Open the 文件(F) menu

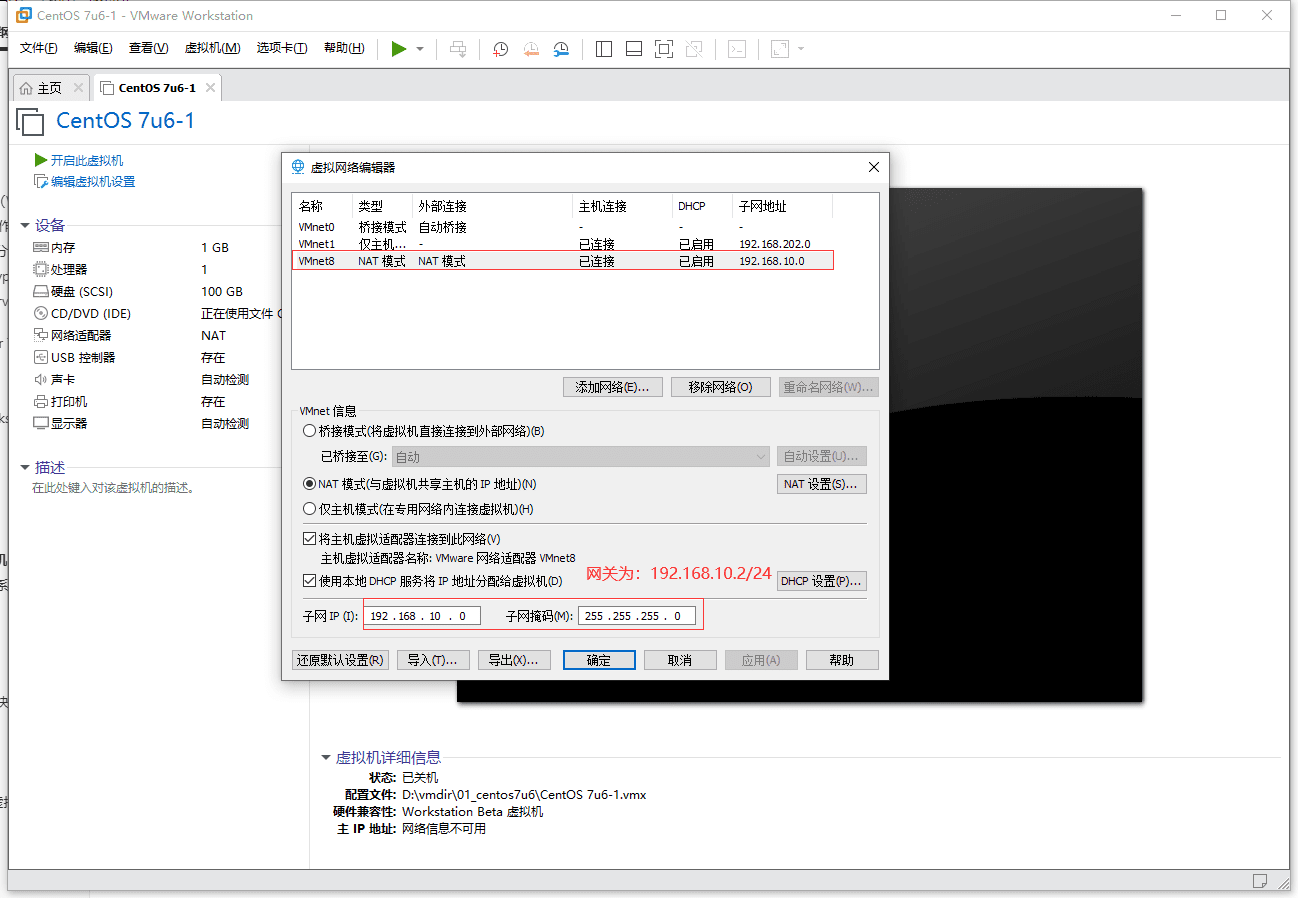point(39,48)
